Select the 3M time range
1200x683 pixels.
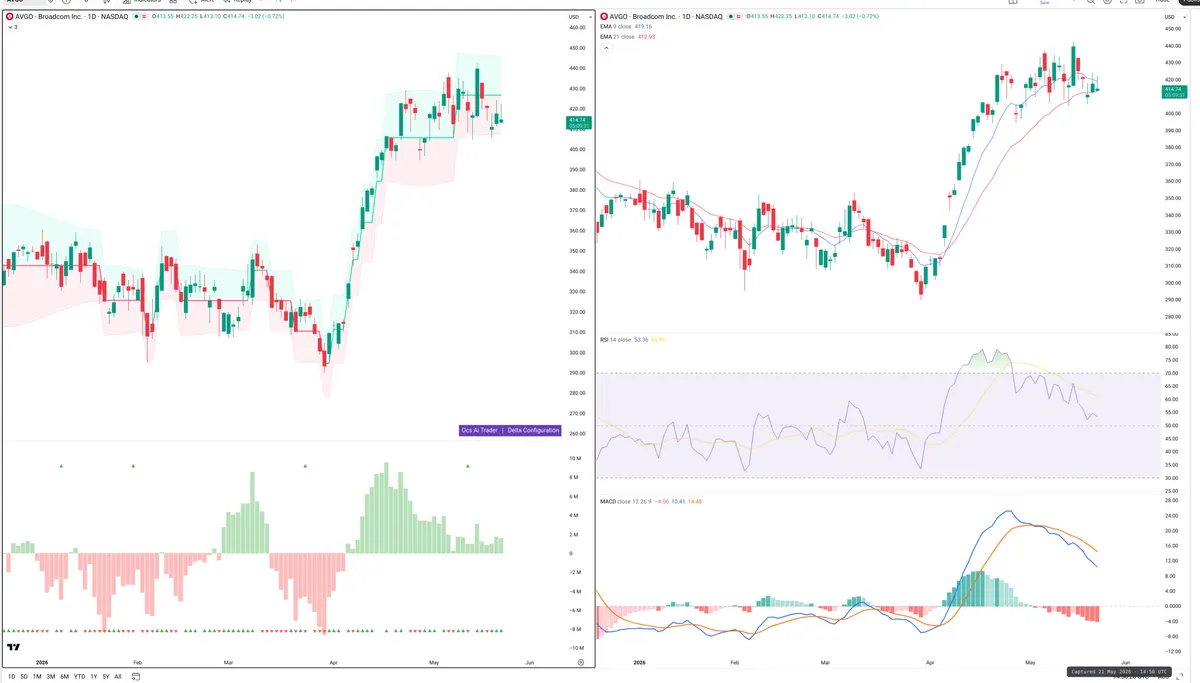(51, 677)
